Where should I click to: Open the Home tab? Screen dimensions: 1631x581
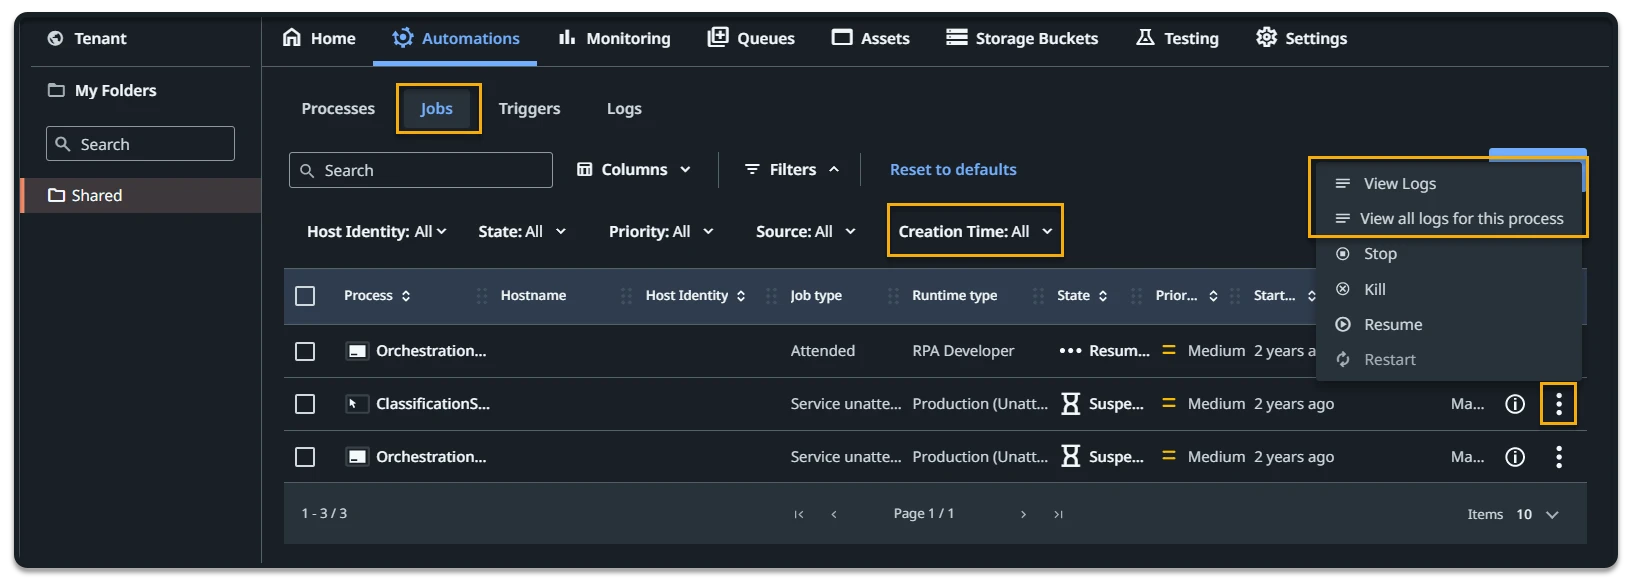(x=319, y=38)
